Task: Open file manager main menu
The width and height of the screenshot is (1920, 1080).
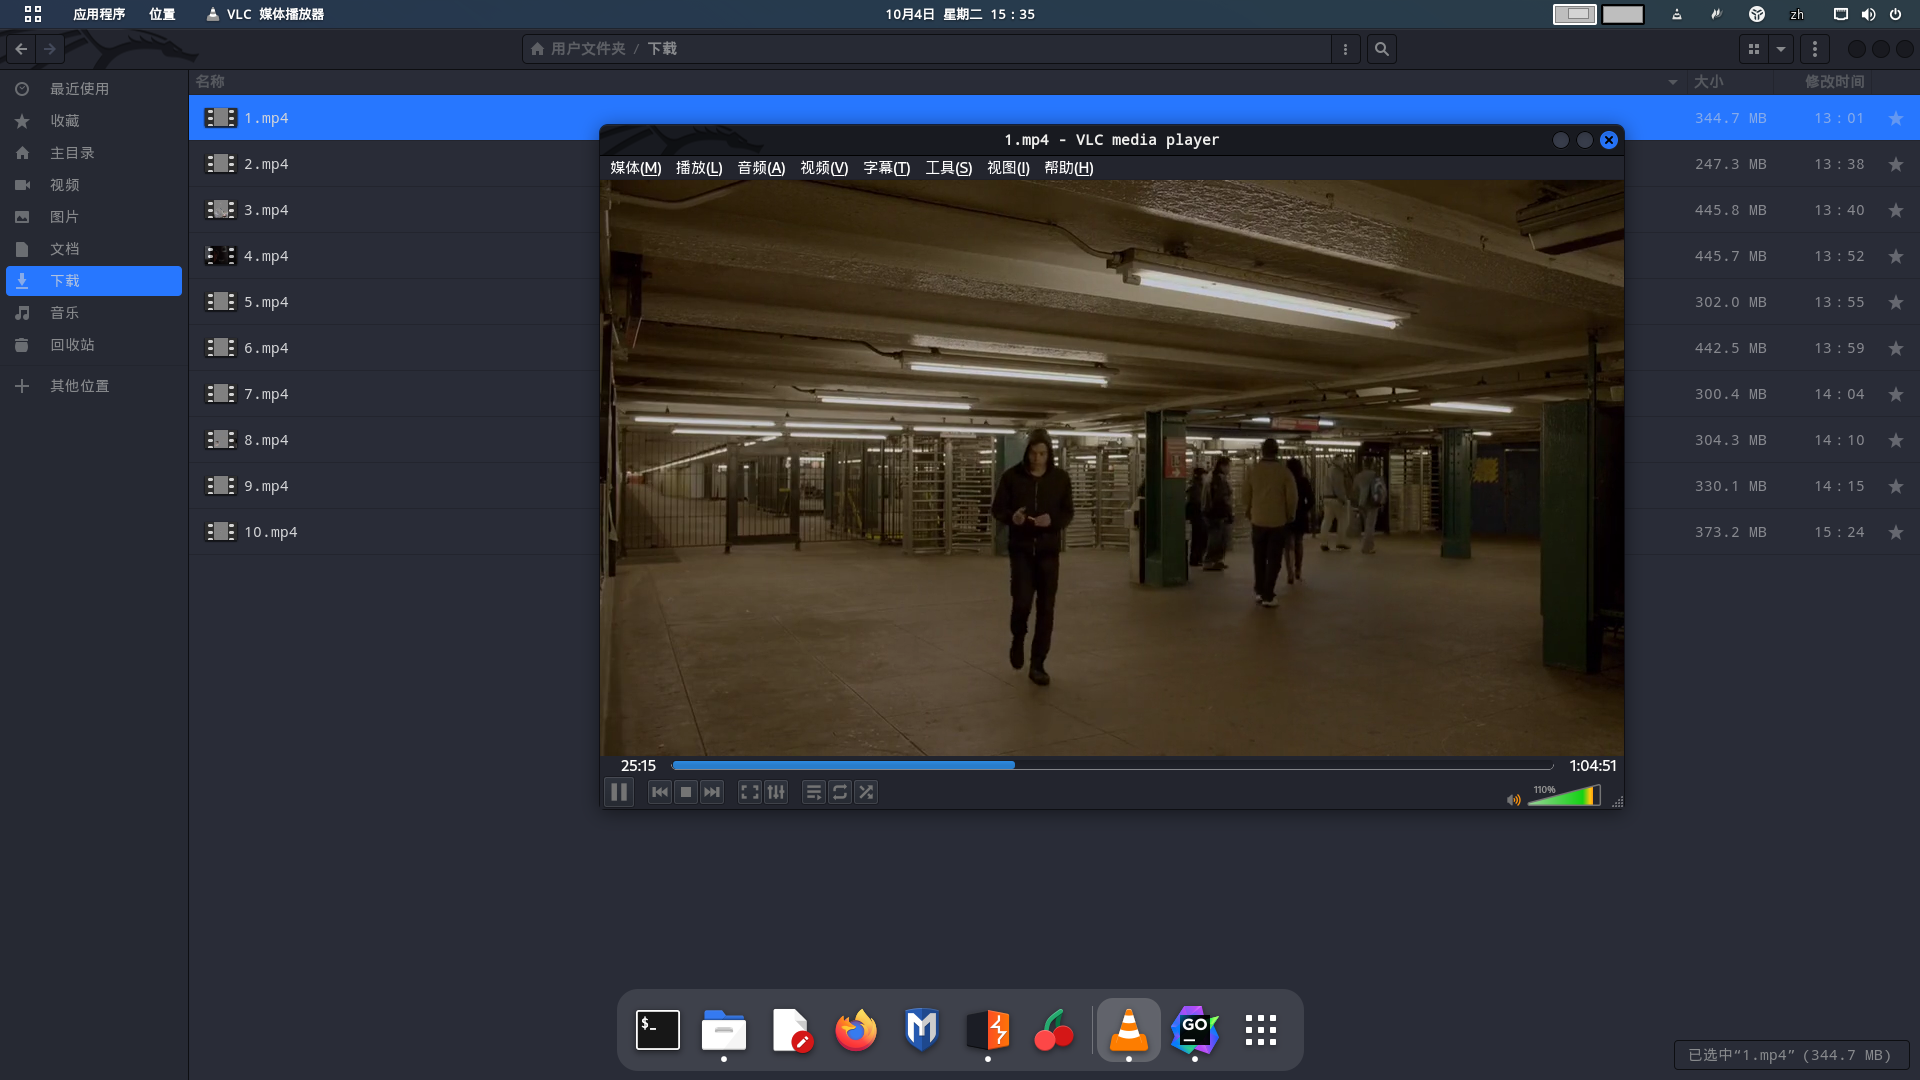Action: coord(1815,49)
